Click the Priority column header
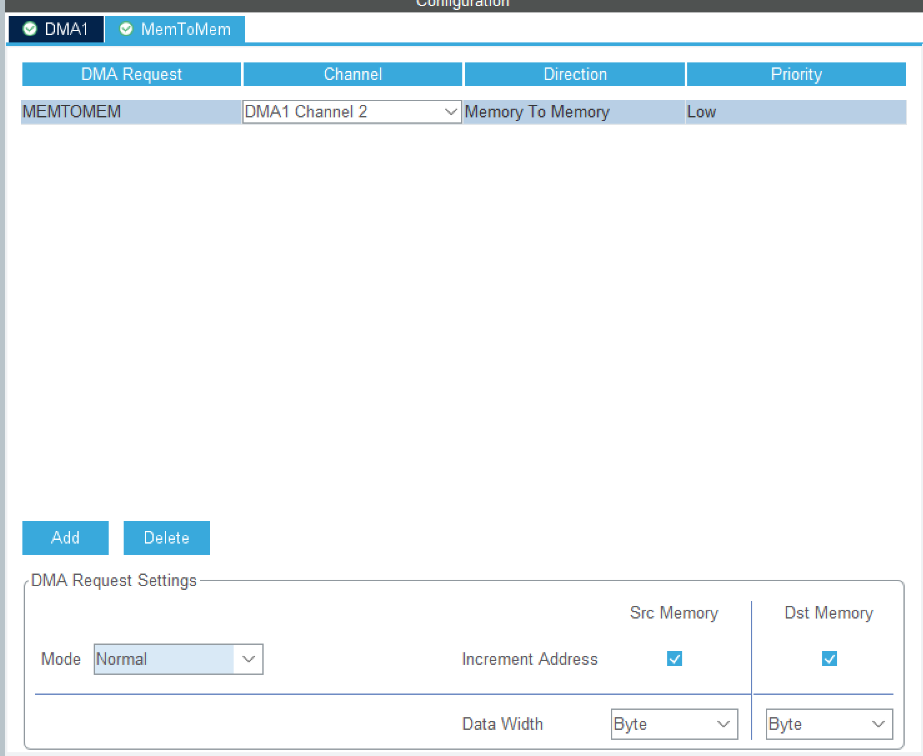The width and height of the screenshot is (923, 756). [x=796, y=74]
